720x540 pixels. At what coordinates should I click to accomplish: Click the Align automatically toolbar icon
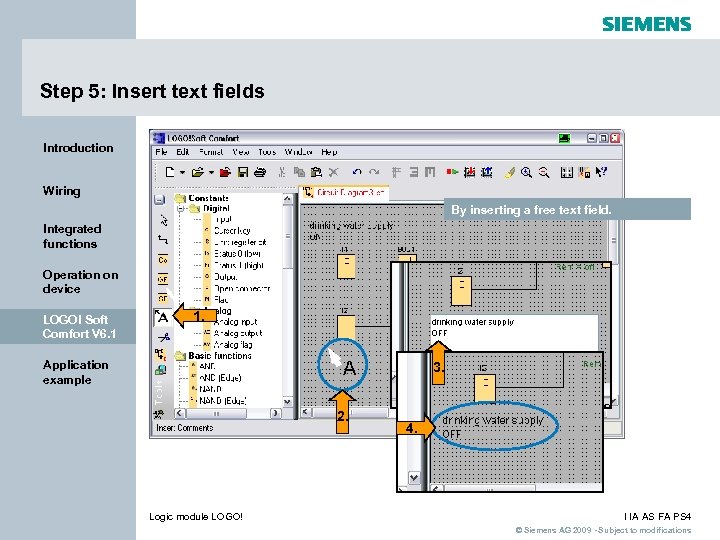coord(430,172)
